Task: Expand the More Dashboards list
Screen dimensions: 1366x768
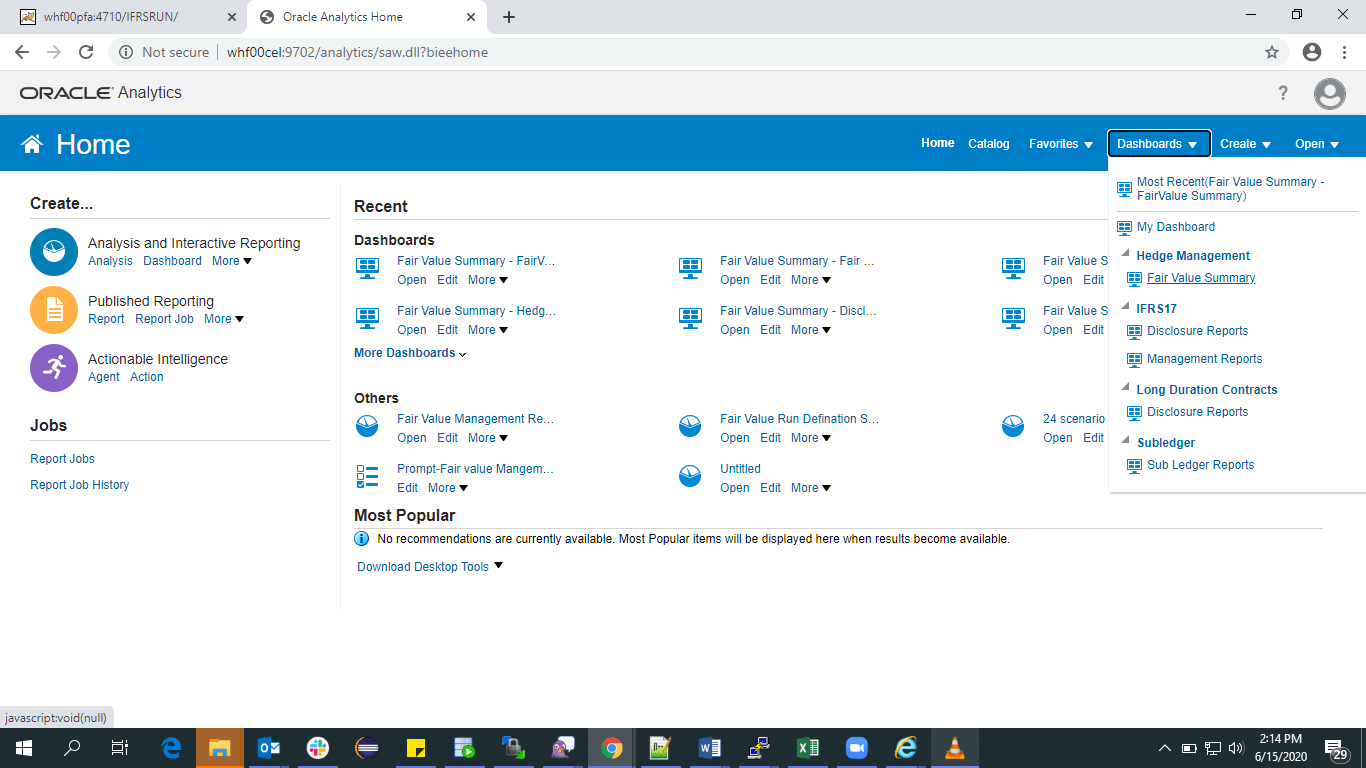Action: click(x=410, y=353)
